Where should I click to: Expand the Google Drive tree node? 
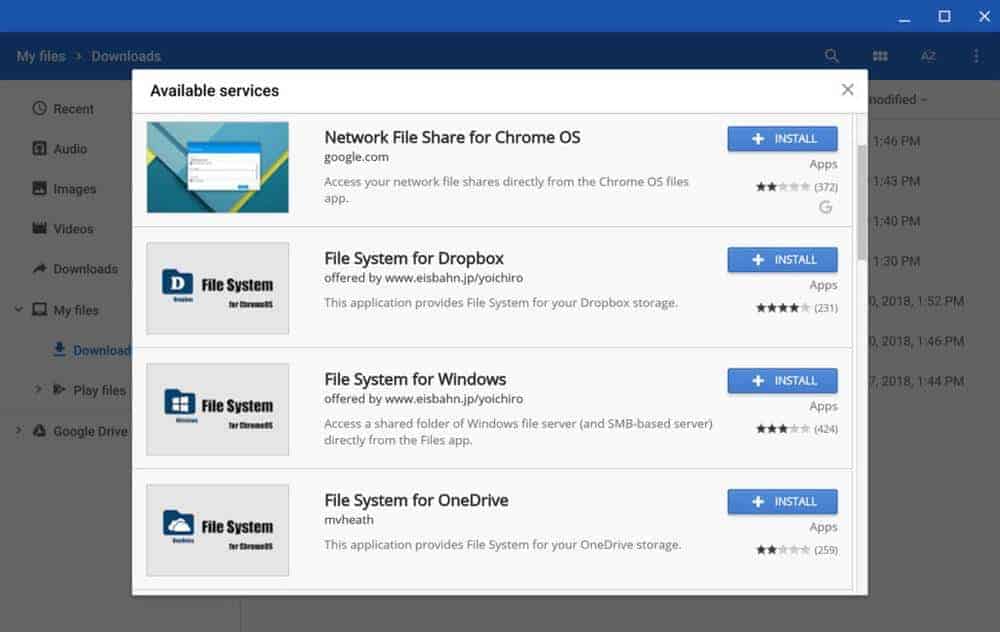click(x=18, y=431)
